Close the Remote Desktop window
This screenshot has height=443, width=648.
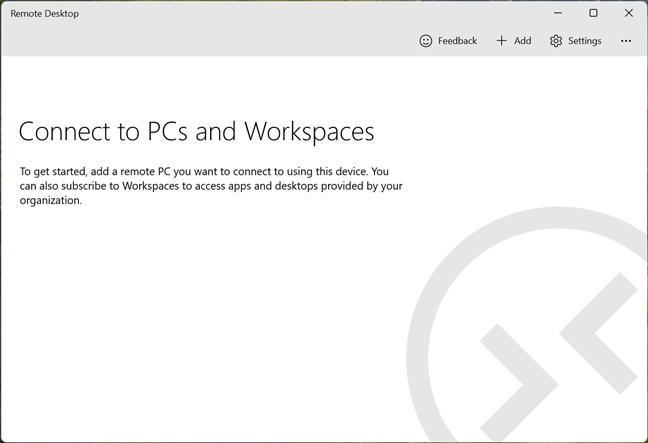tap(628, 13)
